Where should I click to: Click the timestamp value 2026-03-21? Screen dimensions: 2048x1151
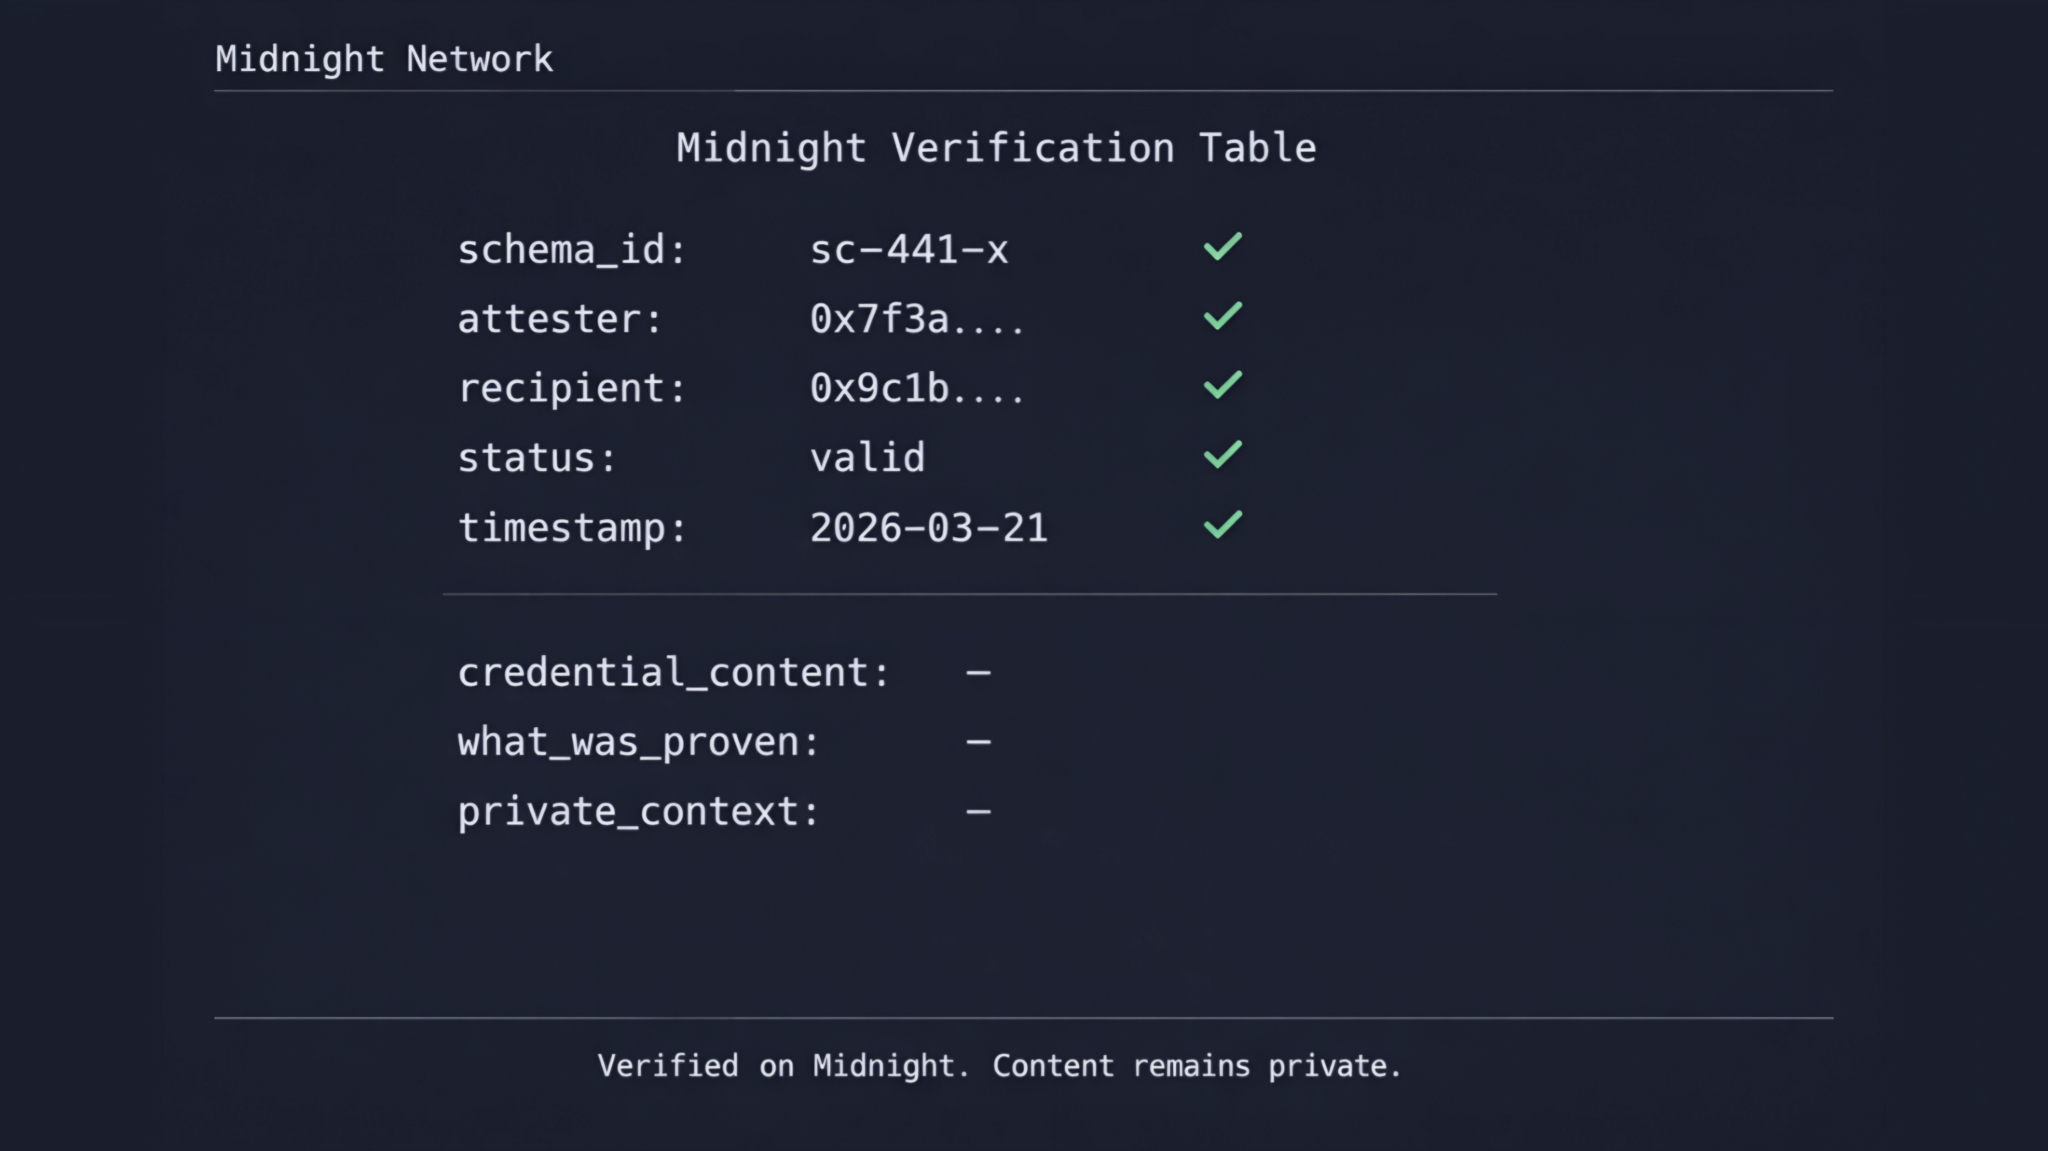pos(928,528)
